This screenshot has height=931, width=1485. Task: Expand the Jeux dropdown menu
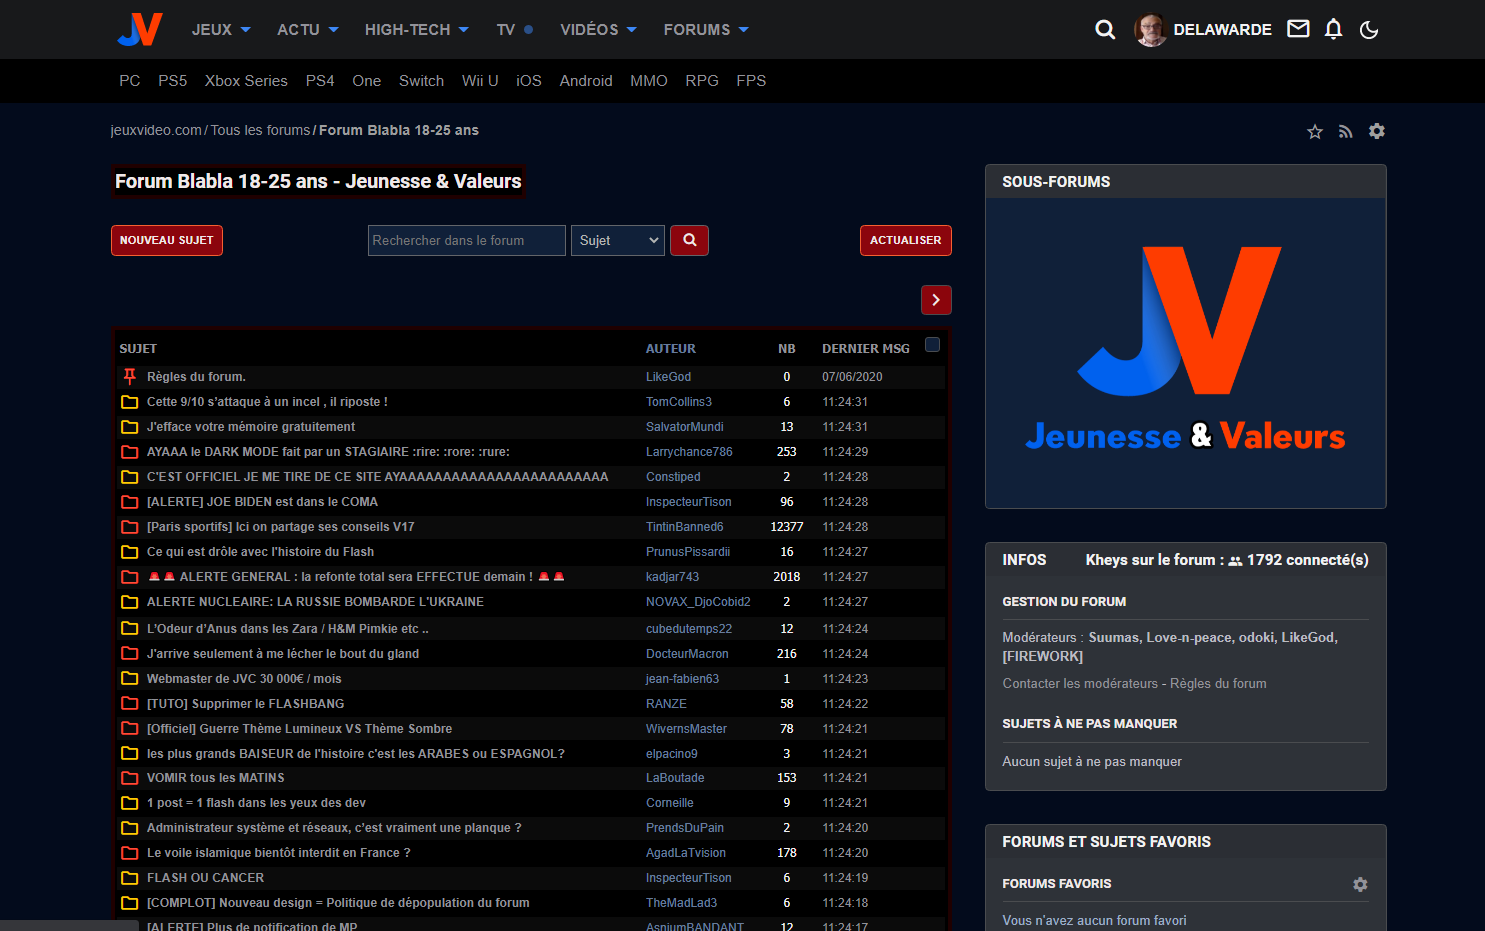221,30
